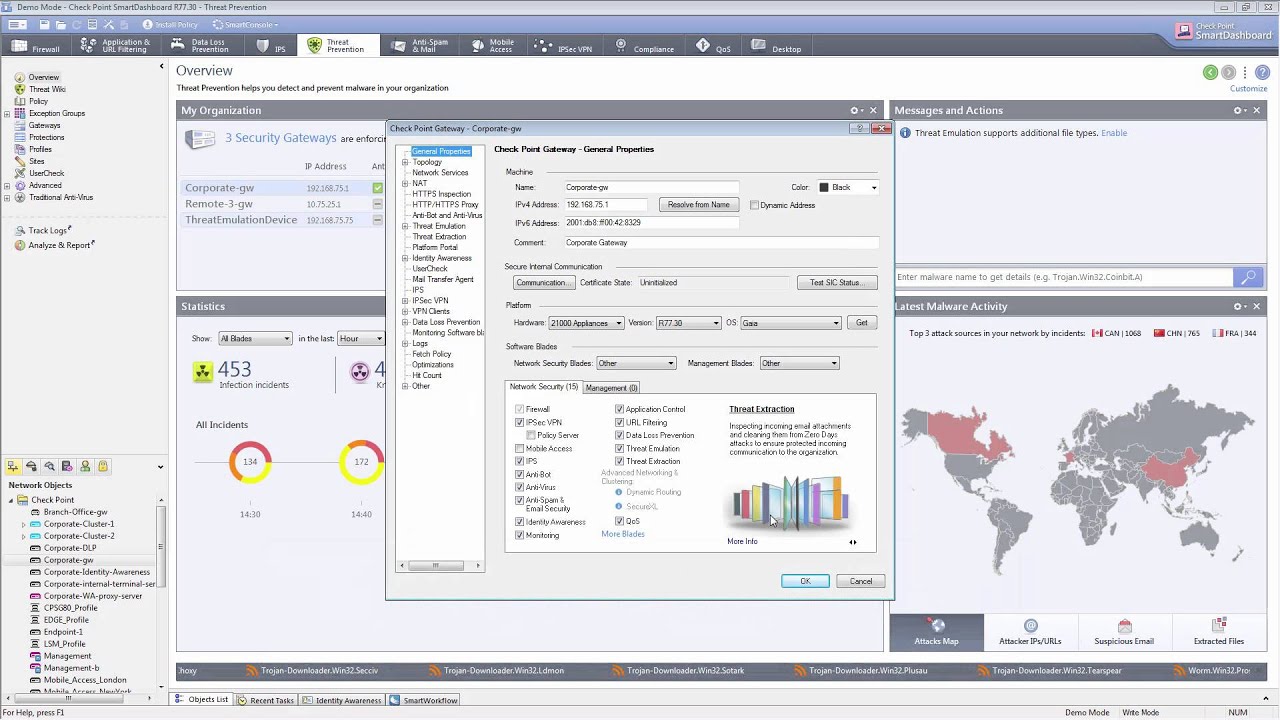The width and height of the screenshot is (1280, 720).
Task: Click the Open folder icon in top toolbar
Action: coord(61,24)
